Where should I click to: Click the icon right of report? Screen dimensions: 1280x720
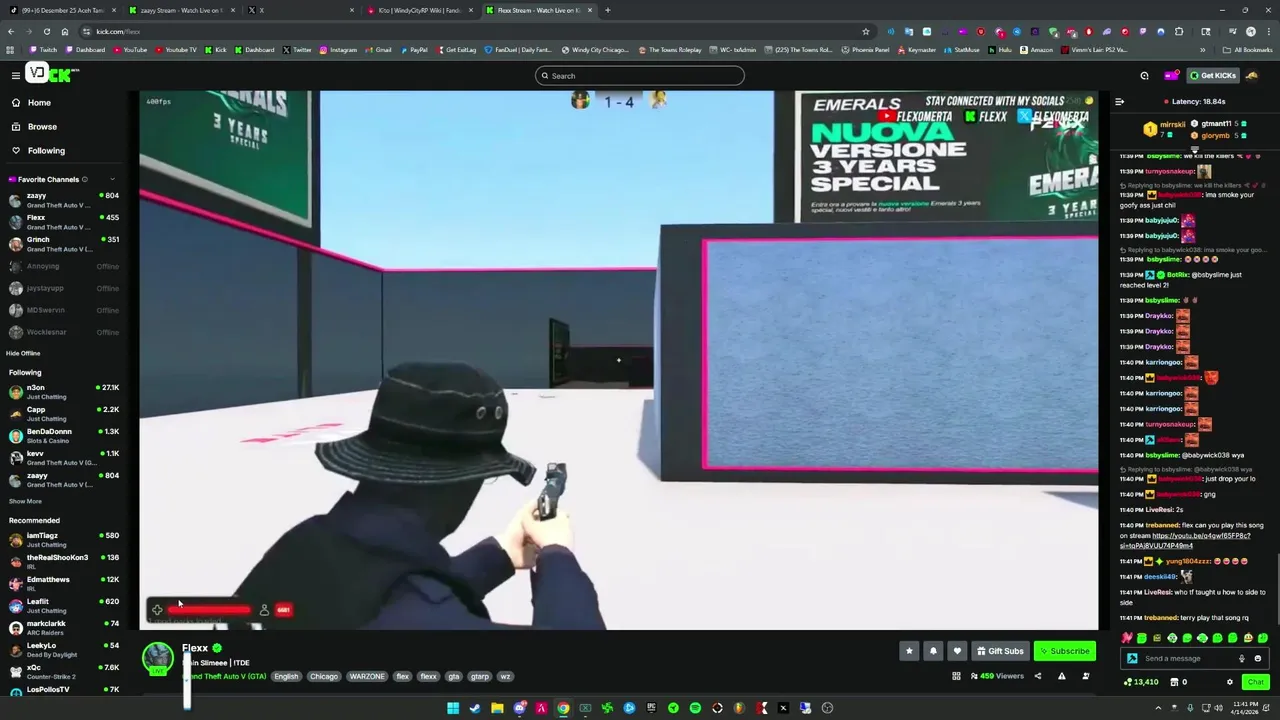click(1086, 676)
